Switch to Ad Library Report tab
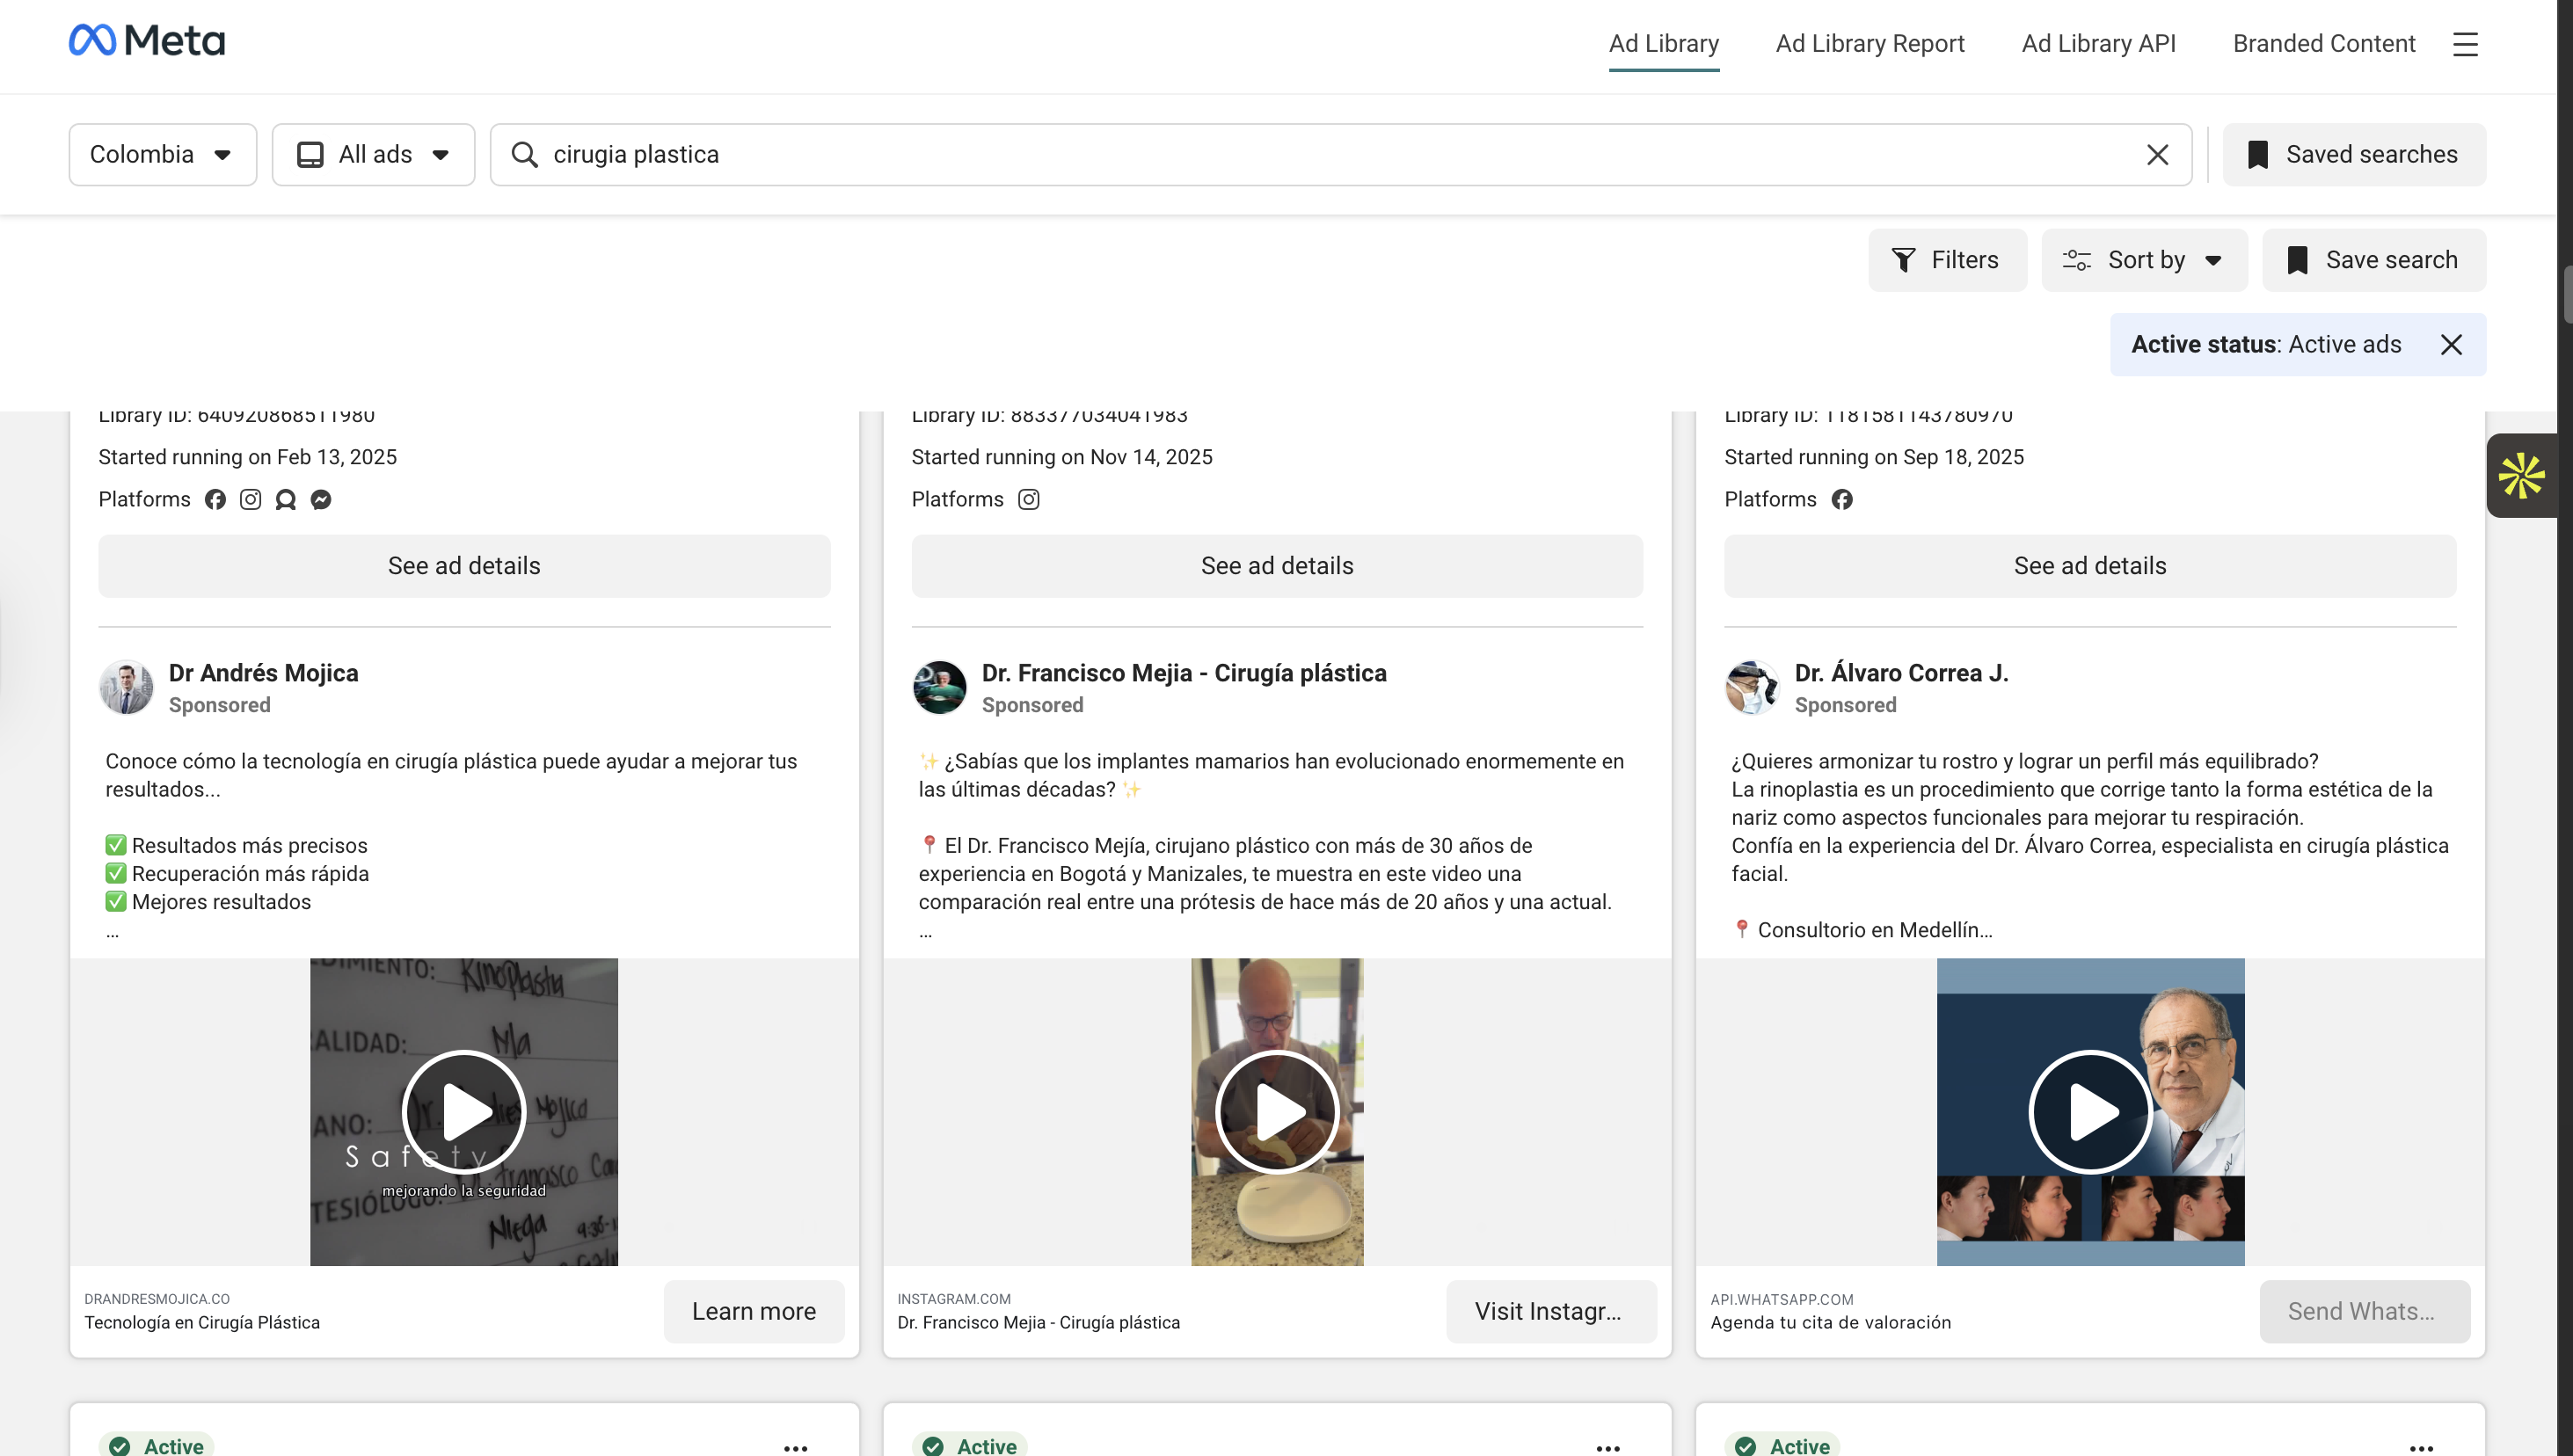 [1869, 44]
